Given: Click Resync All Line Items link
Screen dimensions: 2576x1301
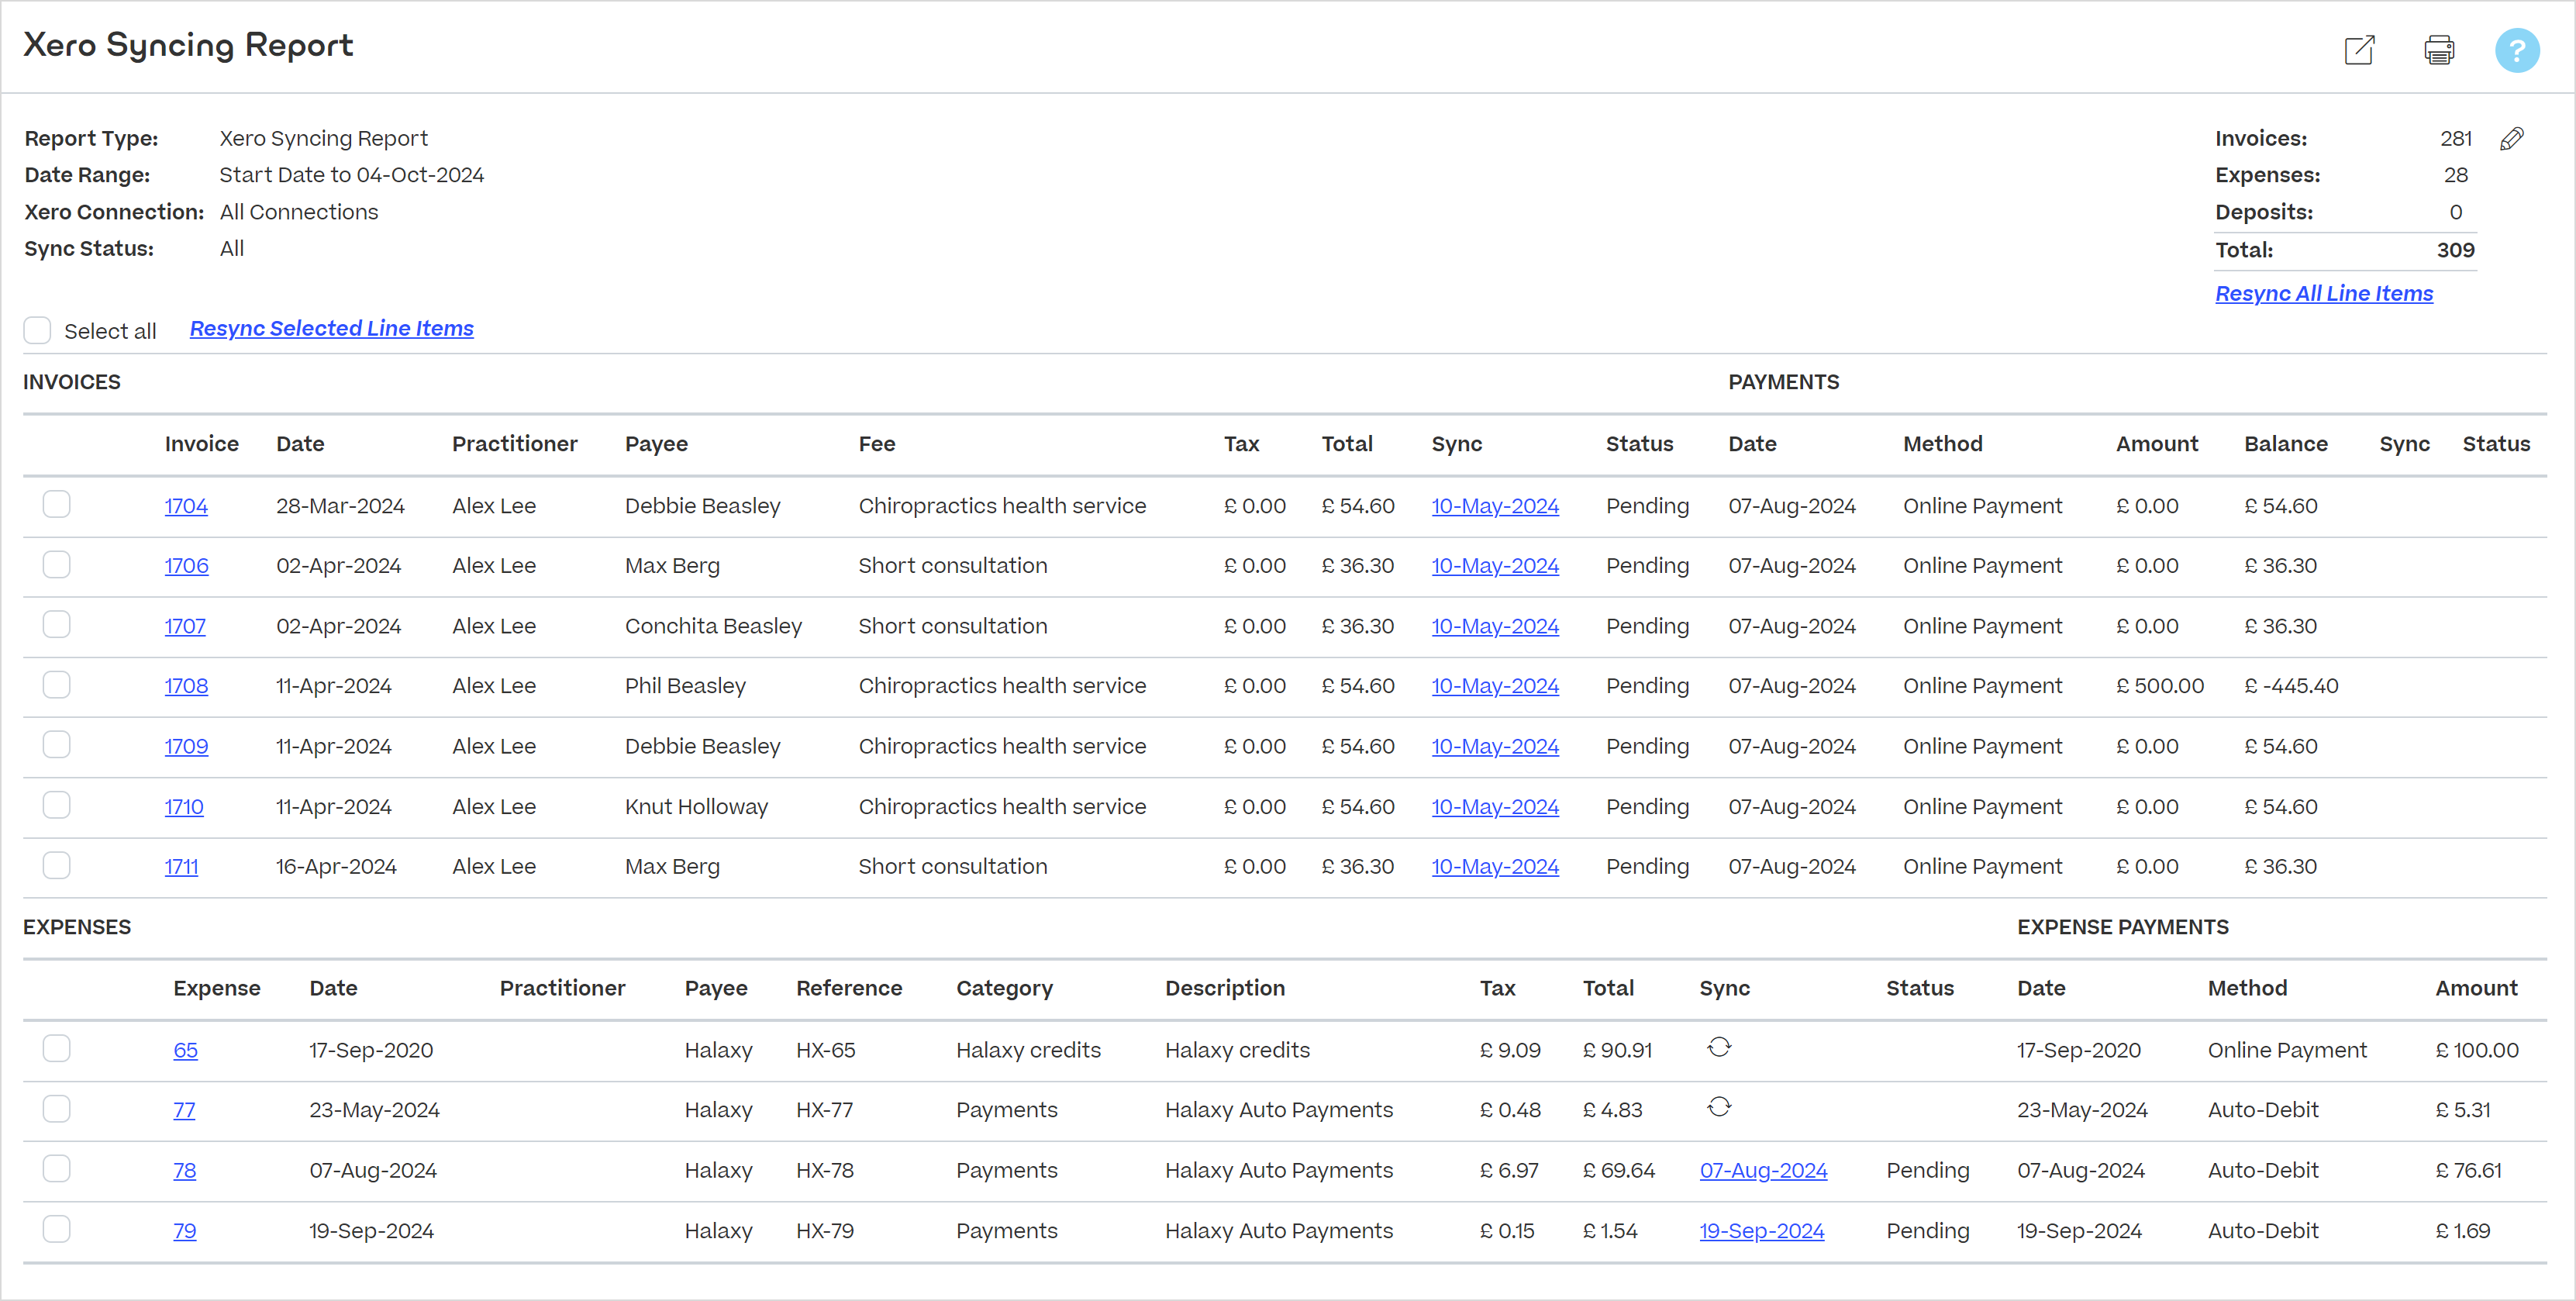Looking at the screenshot, I should pos(2323,293).
